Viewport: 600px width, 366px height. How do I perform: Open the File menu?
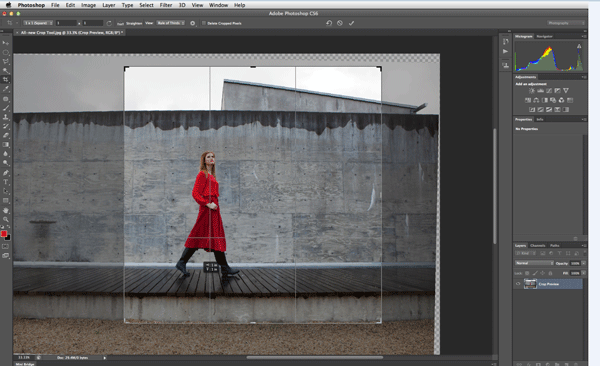click(55, 5)
